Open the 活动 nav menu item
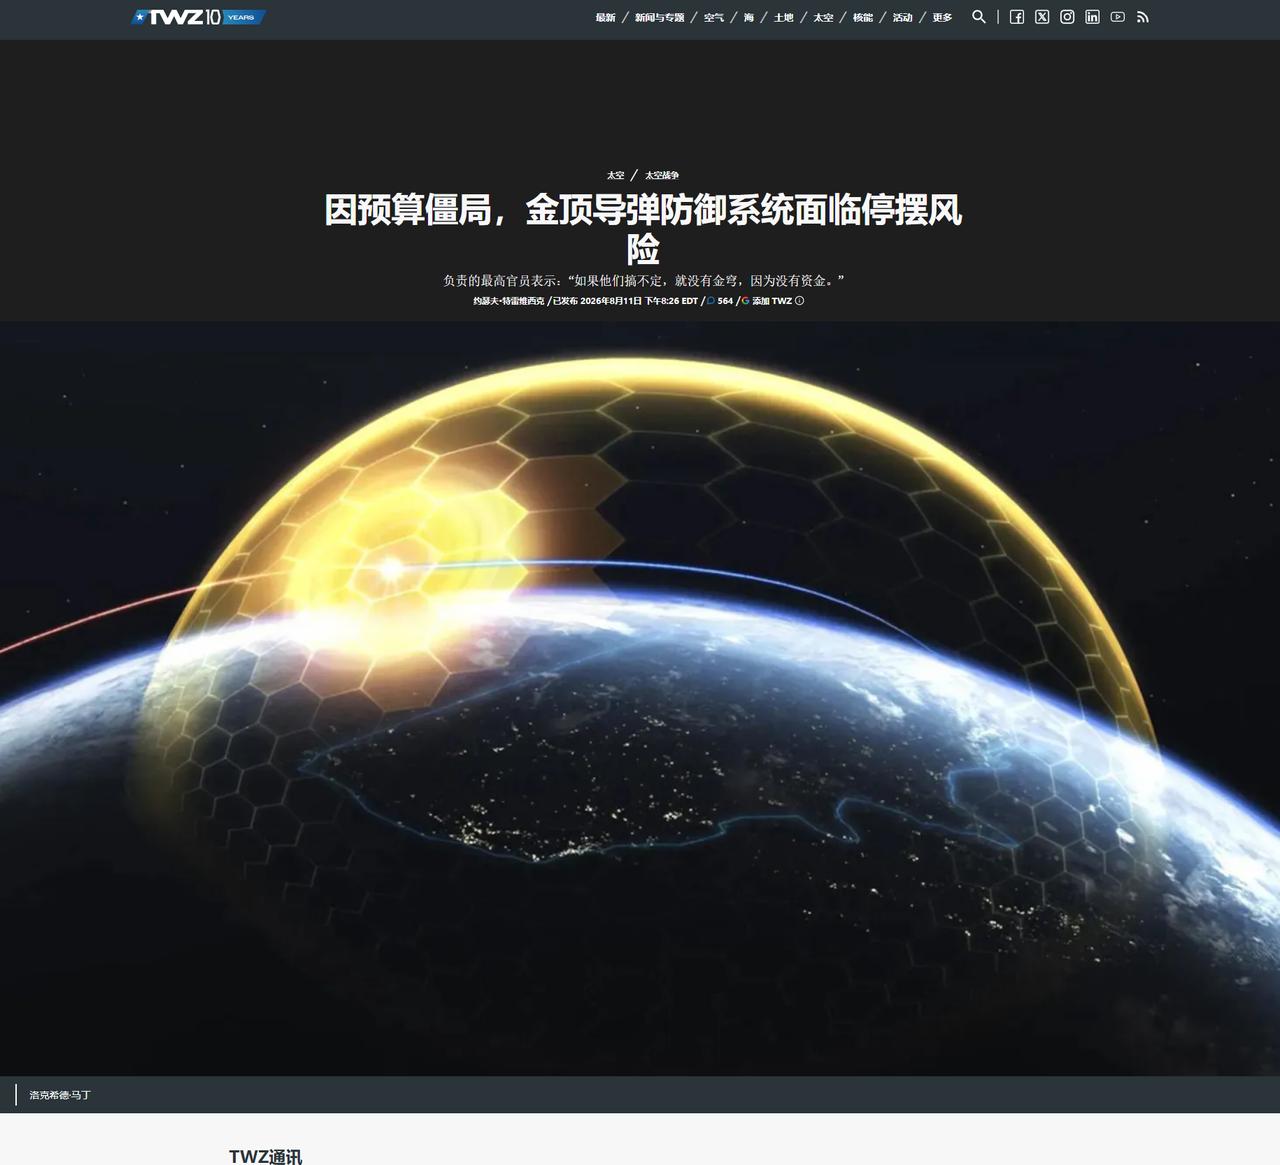Viewport: 1280px width, 1165px height. click(902, 18)
